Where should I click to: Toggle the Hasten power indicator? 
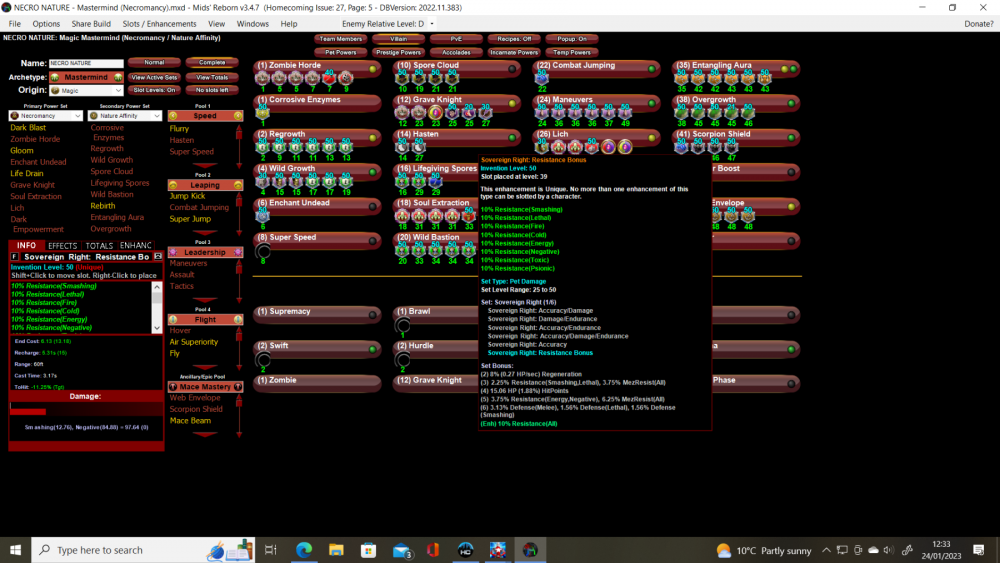pyautogui.click(x=512, y=137)
